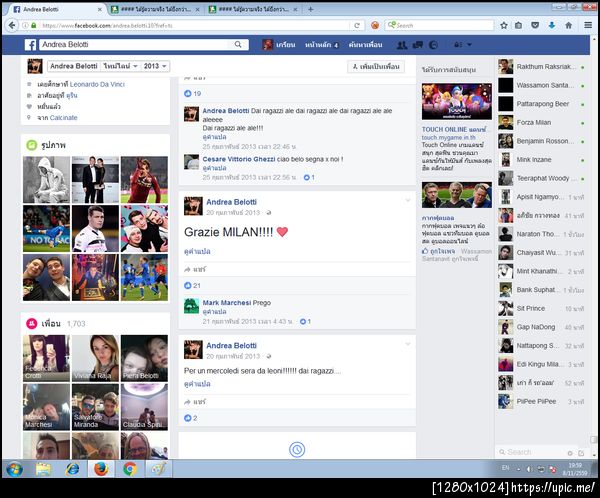This screenshot has width=600, height=498.
Task: Bookmark this page with the star icon
Action: coord(504,25)
